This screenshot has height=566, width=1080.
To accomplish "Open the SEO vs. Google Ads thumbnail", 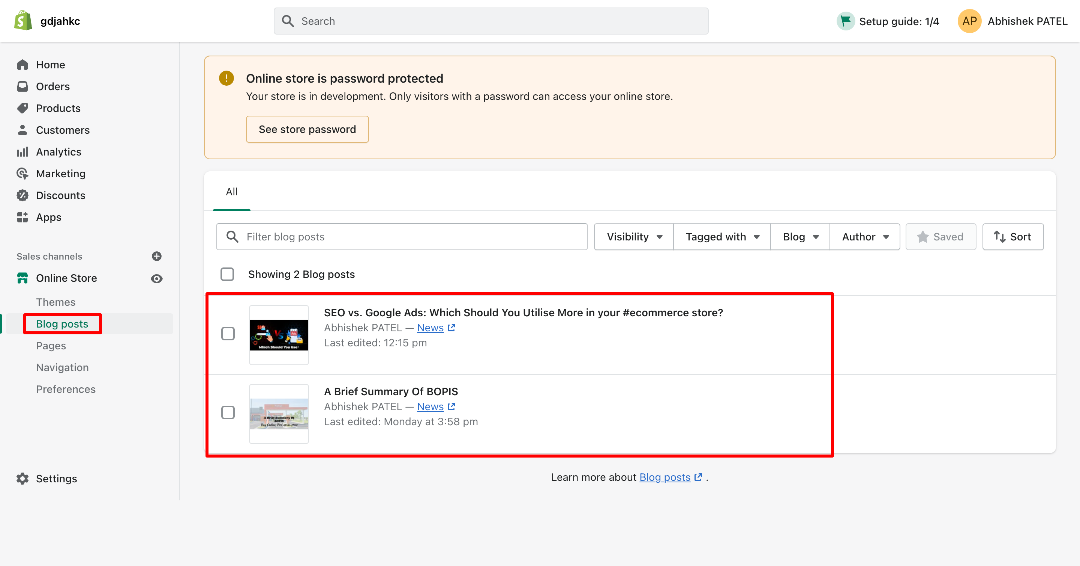I will point(279,335).
